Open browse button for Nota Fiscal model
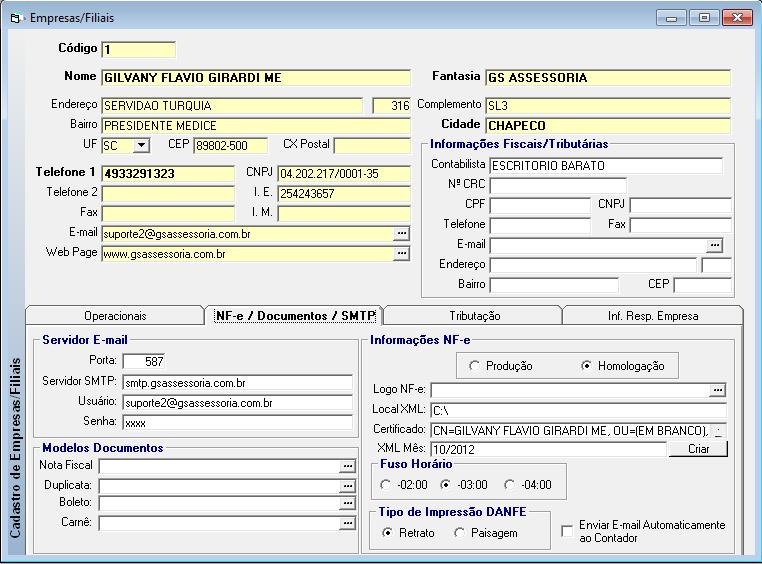Screen dimensions: 762x564 point(347,466)
